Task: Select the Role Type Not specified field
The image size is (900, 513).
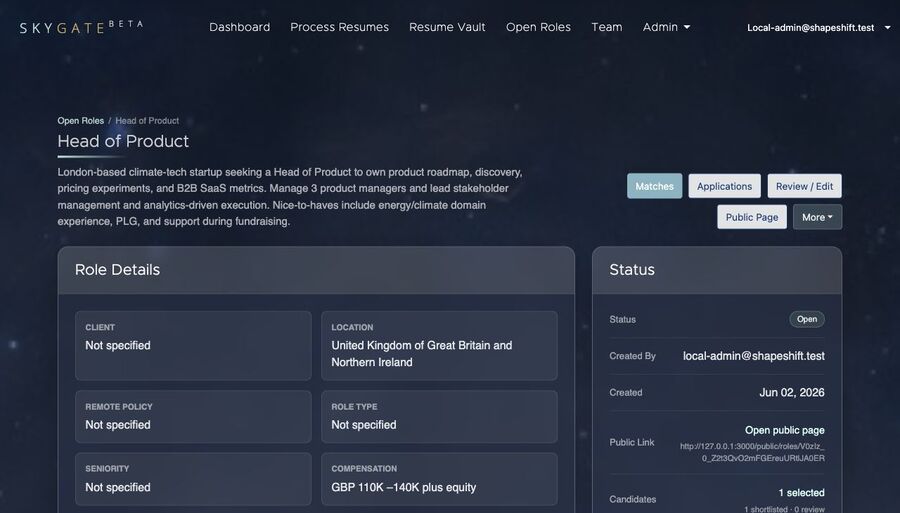Action: point(439,417)
